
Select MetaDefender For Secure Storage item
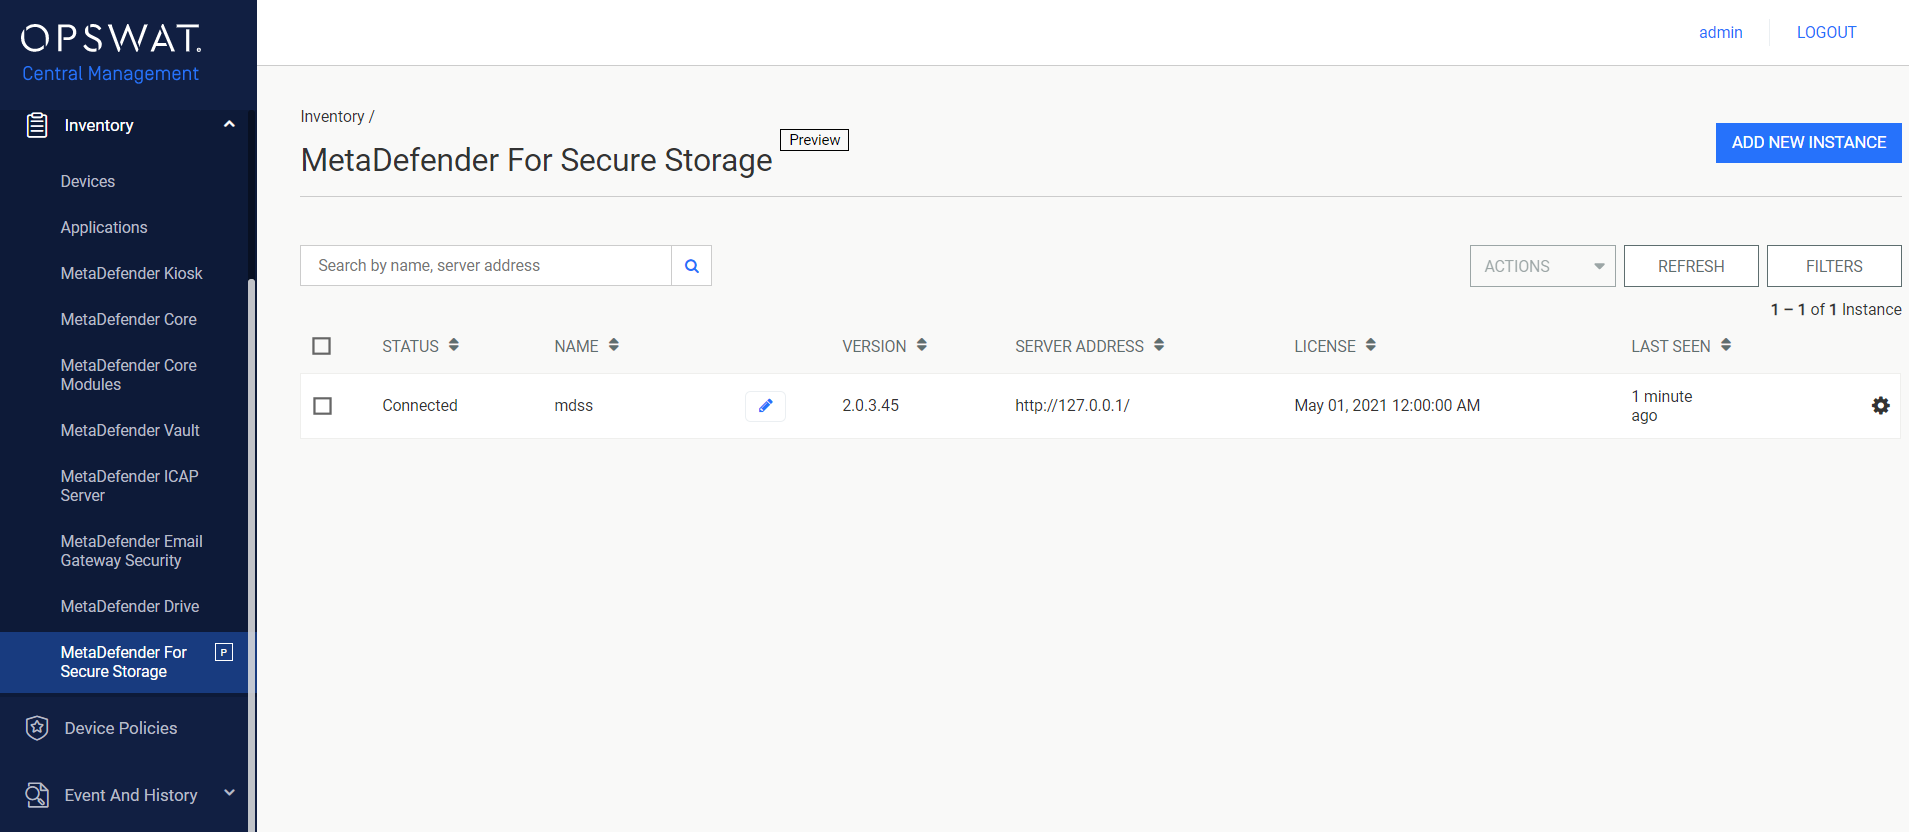tap(123, 662)
